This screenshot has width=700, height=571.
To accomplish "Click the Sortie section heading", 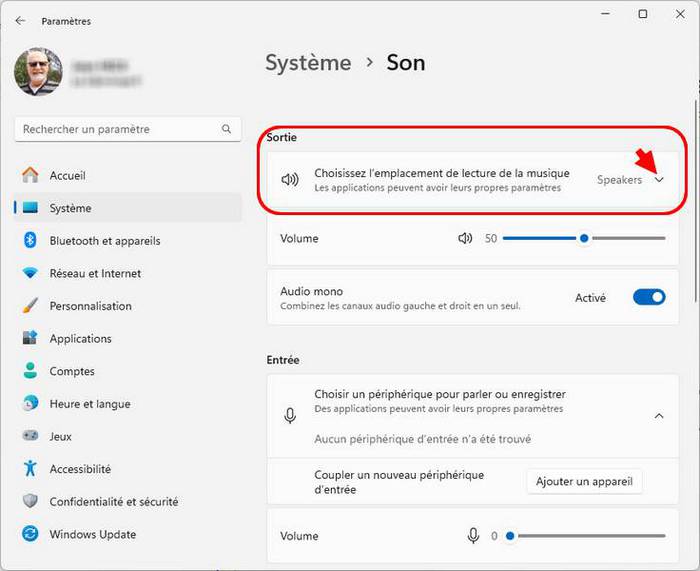I will pos(281,138).
